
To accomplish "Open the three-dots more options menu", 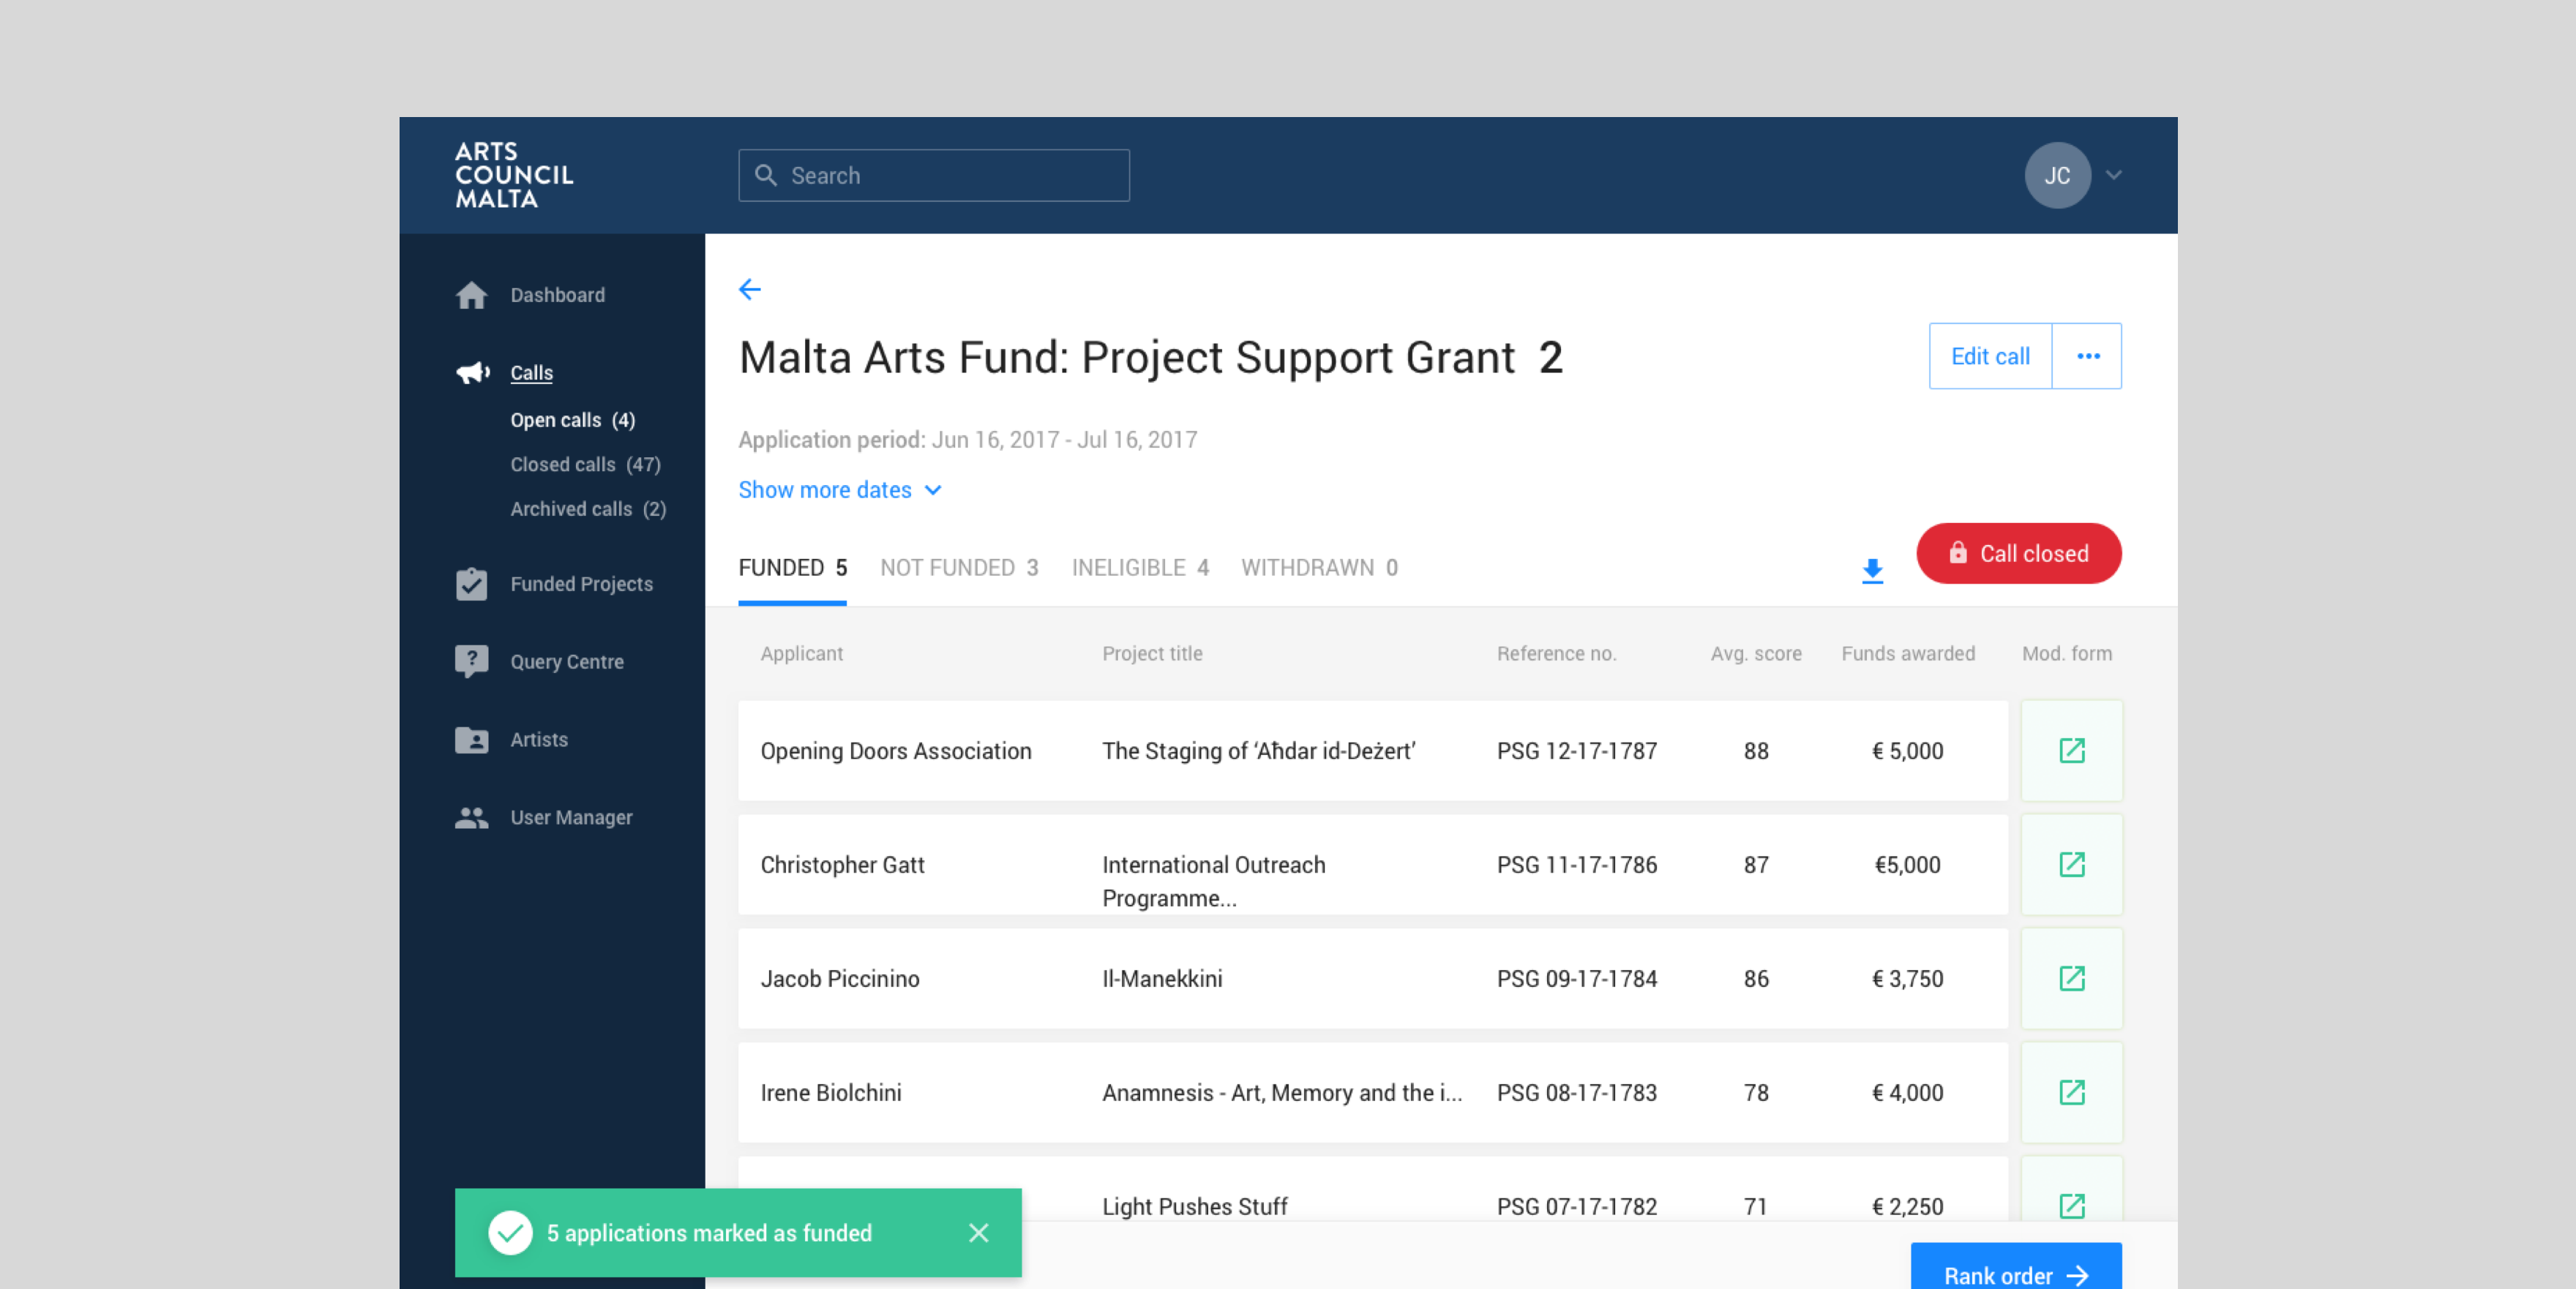I will (x=2087, y=356).
